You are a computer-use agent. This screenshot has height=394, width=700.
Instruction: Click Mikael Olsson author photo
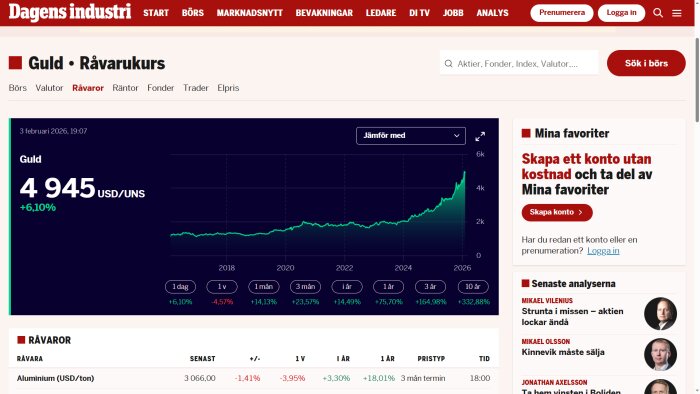click(x=660, y=355)
